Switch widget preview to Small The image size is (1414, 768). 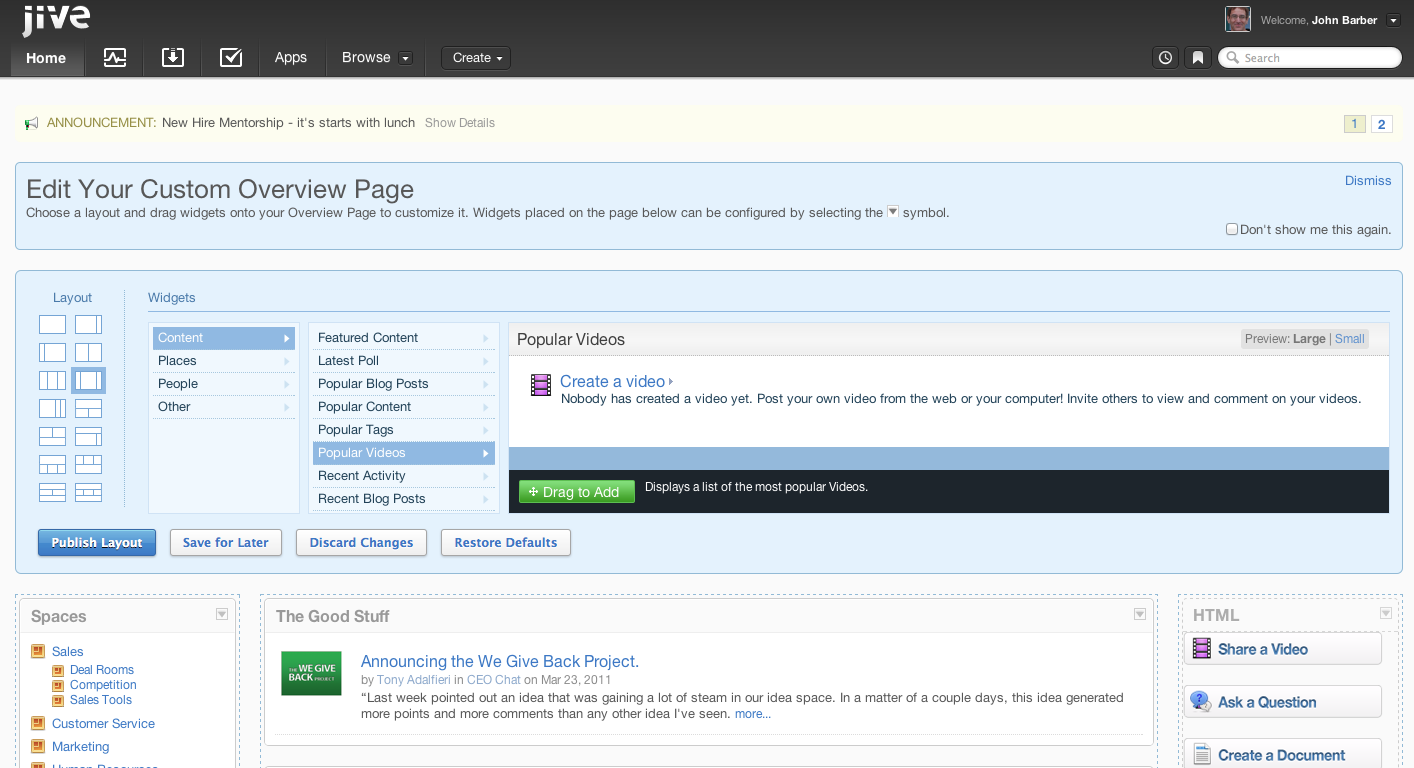1349,339
